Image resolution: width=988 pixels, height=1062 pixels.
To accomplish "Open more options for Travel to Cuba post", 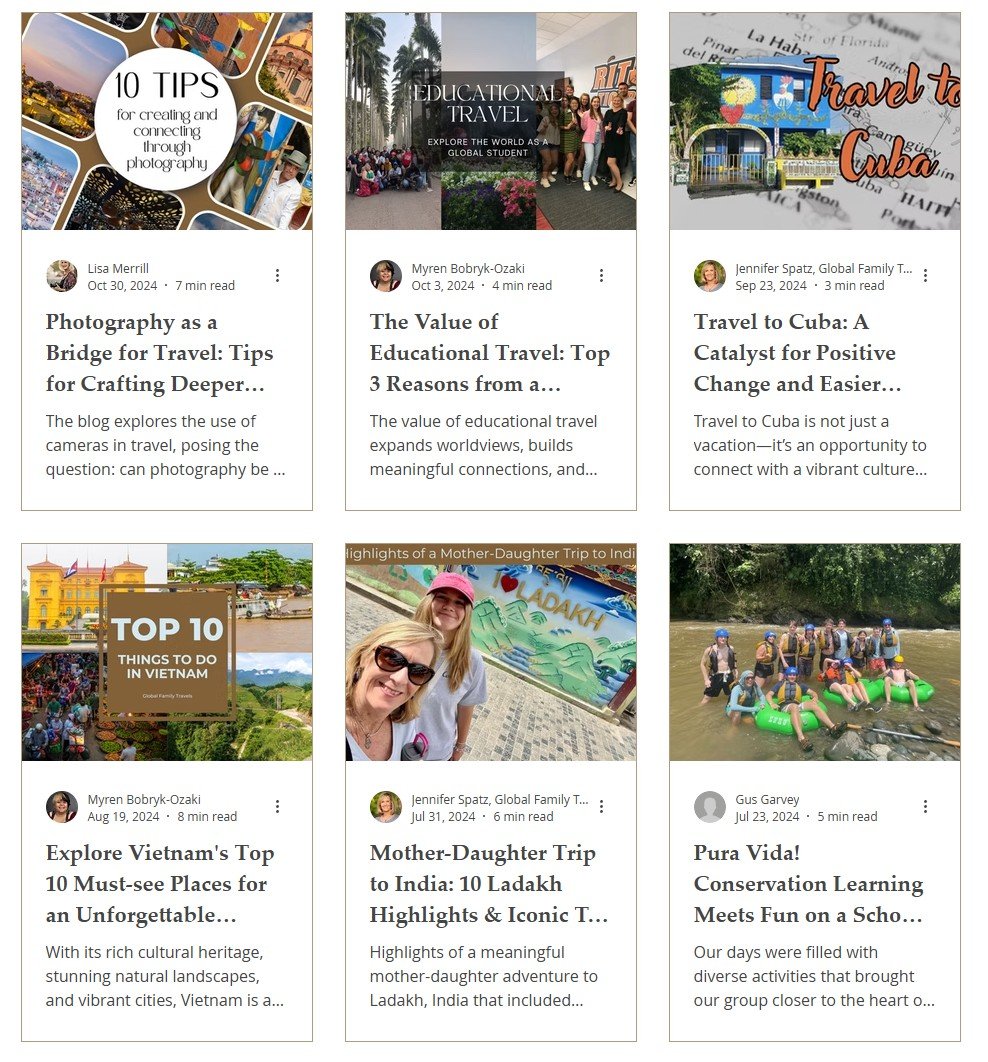I will click(x=925, y=276).
